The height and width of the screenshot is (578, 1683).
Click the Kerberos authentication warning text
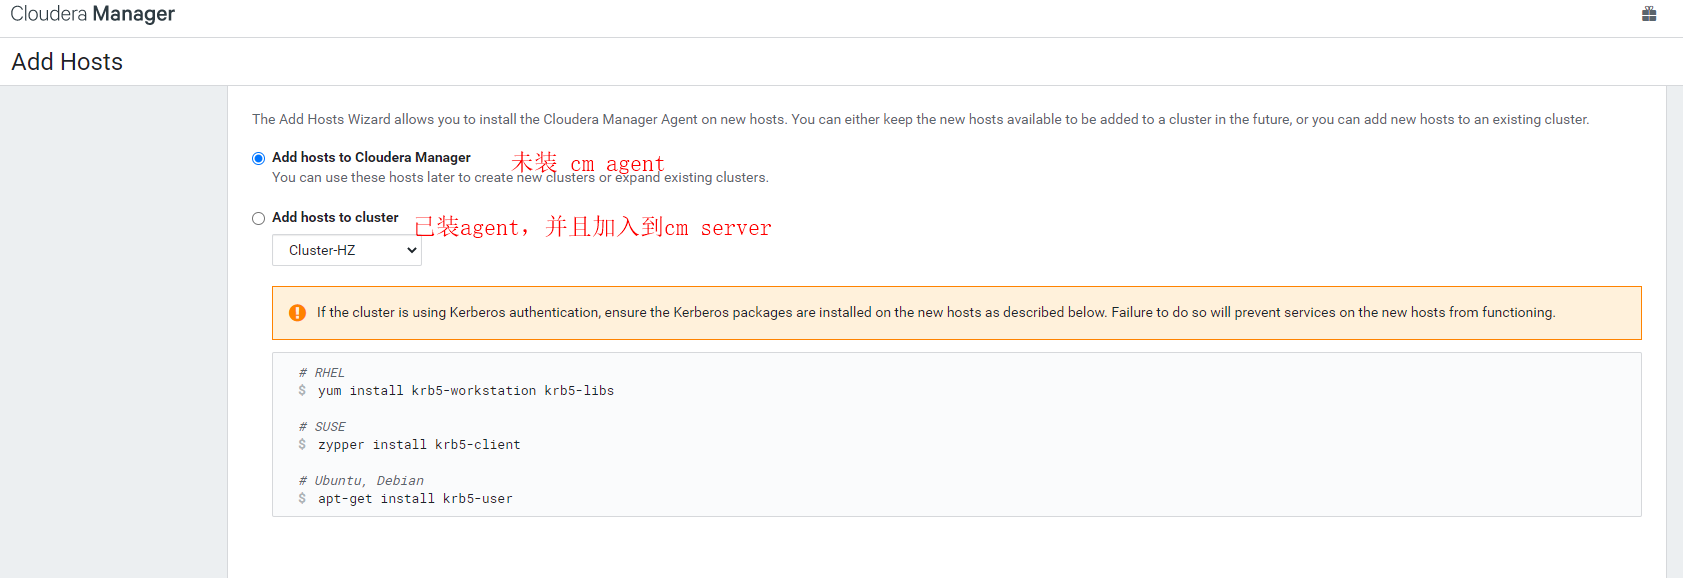coord(936,313)
